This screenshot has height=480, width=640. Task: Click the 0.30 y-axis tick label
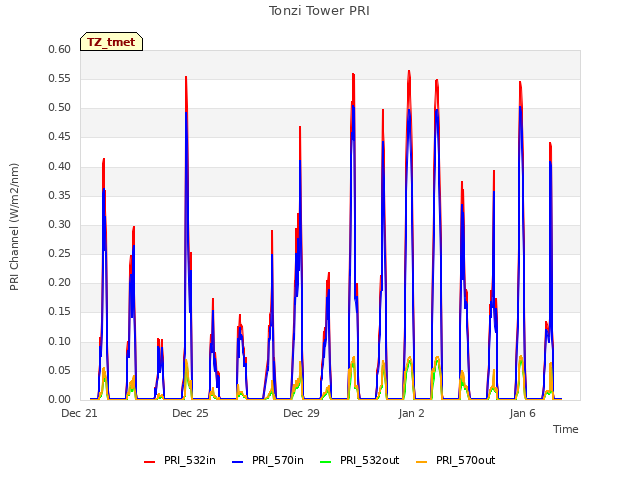pos(60,224)
